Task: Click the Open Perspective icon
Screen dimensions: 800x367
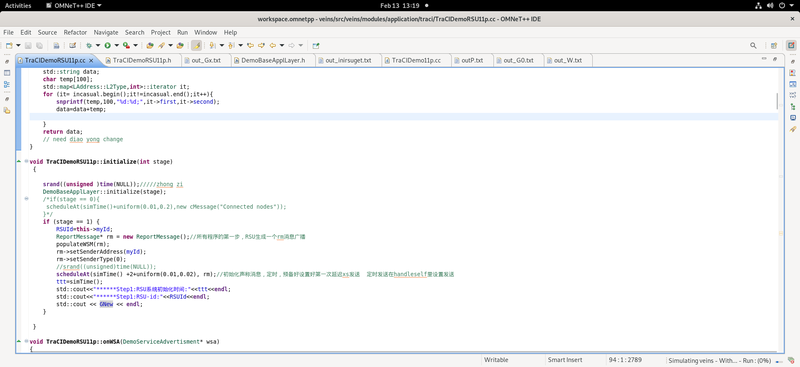Action: click(774, 45)
